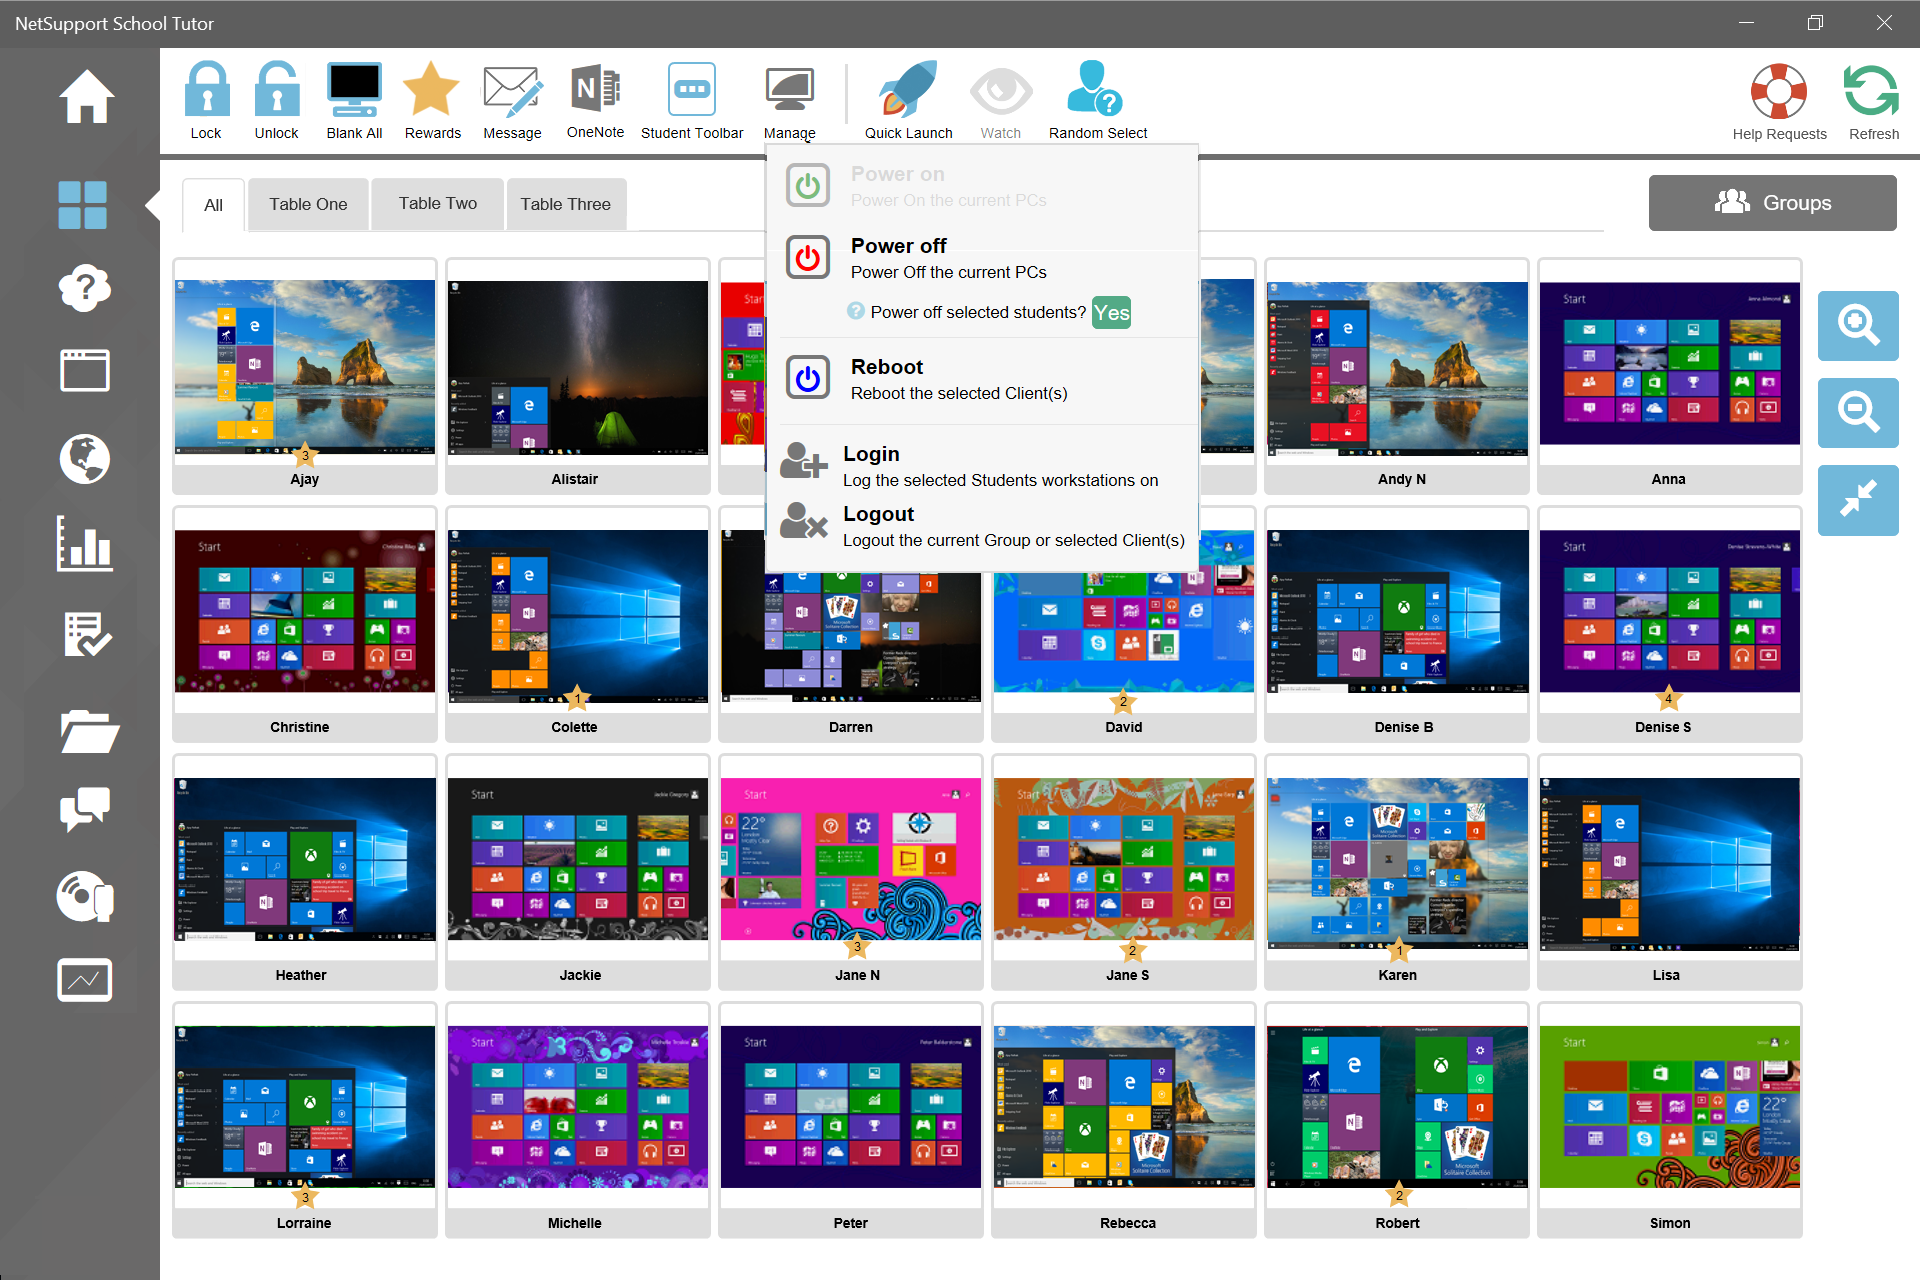Viewport: 1920px width, 1280px height.
Task: Zoom in on student thumbnails
Action: click(1857, 326)
